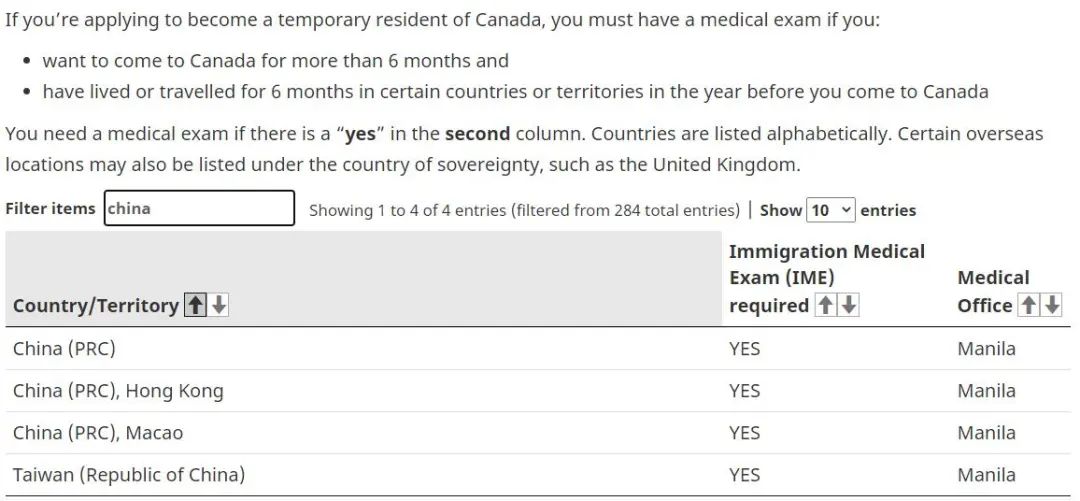Select the Taiwan (Republic of China) row
Screen dimensions: 1080x501
[540, 475]
